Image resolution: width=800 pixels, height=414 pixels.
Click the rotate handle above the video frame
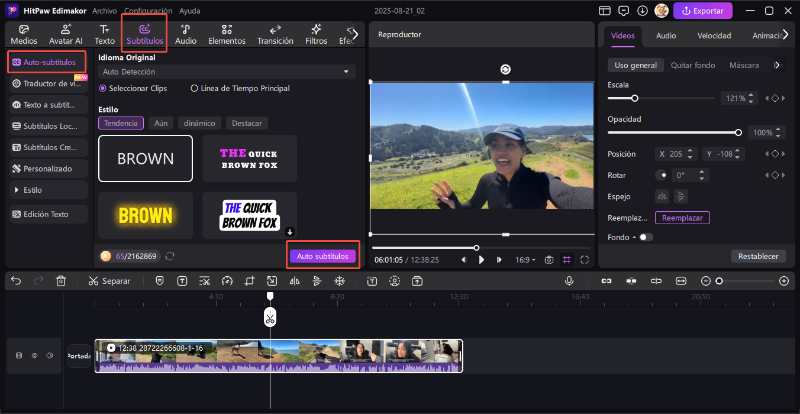[x=506, y=69]
